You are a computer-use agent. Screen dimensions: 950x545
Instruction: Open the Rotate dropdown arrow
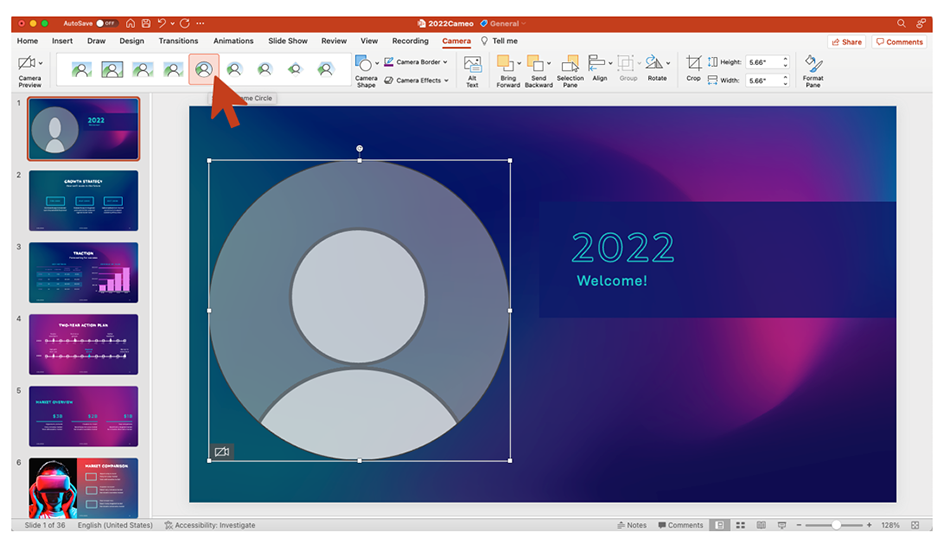pos(669,64)
